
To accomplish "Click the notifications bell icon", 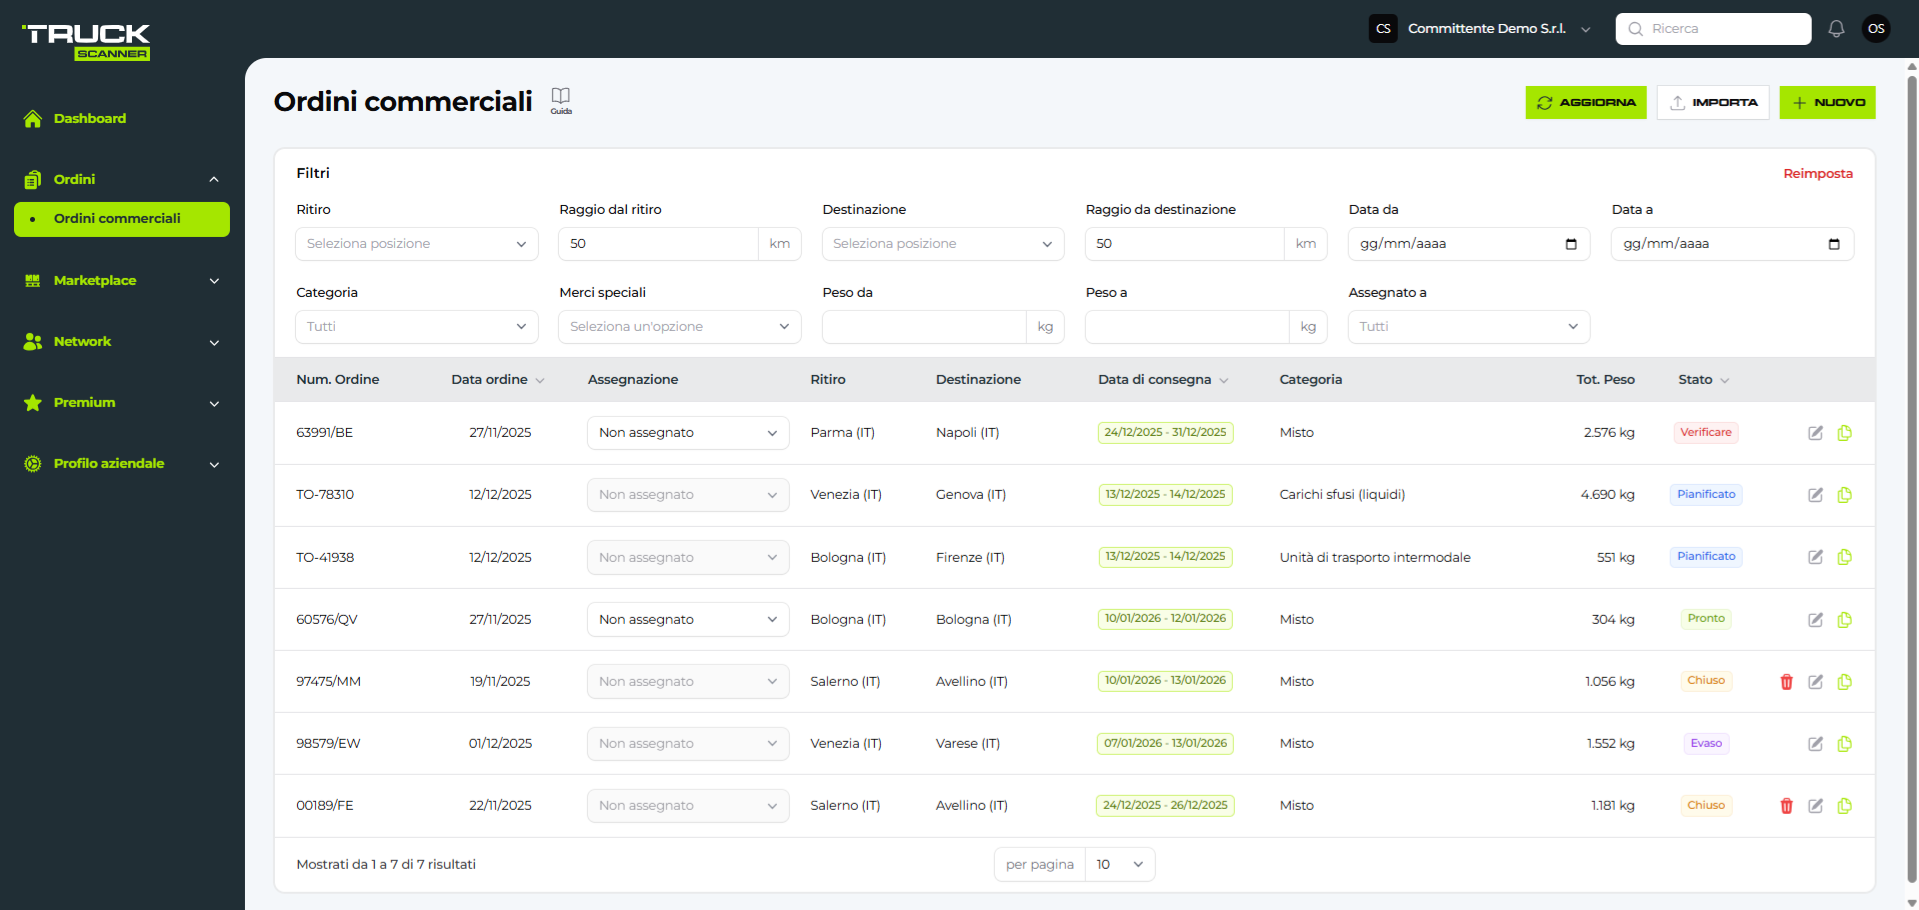I will tap(1836, 29).
